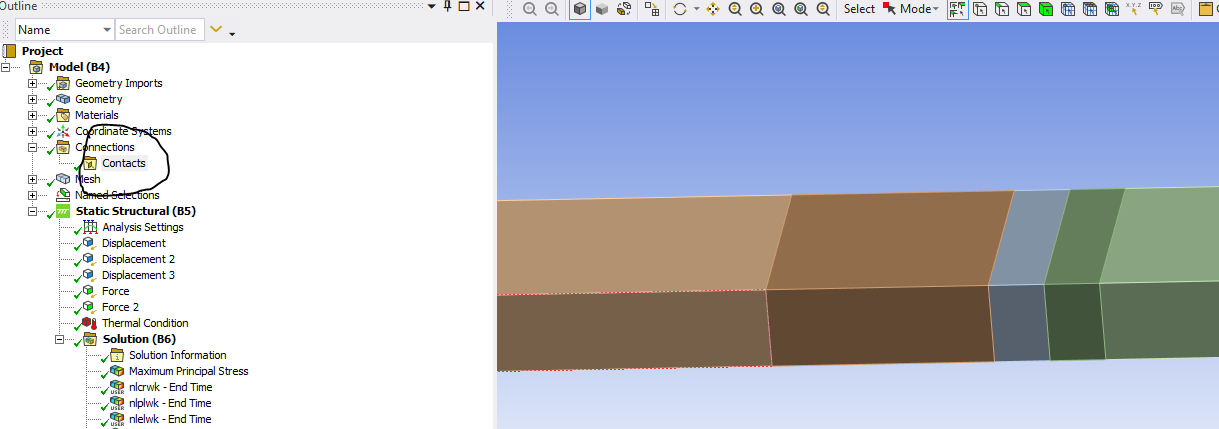The height and width of the screenshot is (429, 1219).
Task: Select nlplwk - End Time result
Action: point(170,403)
